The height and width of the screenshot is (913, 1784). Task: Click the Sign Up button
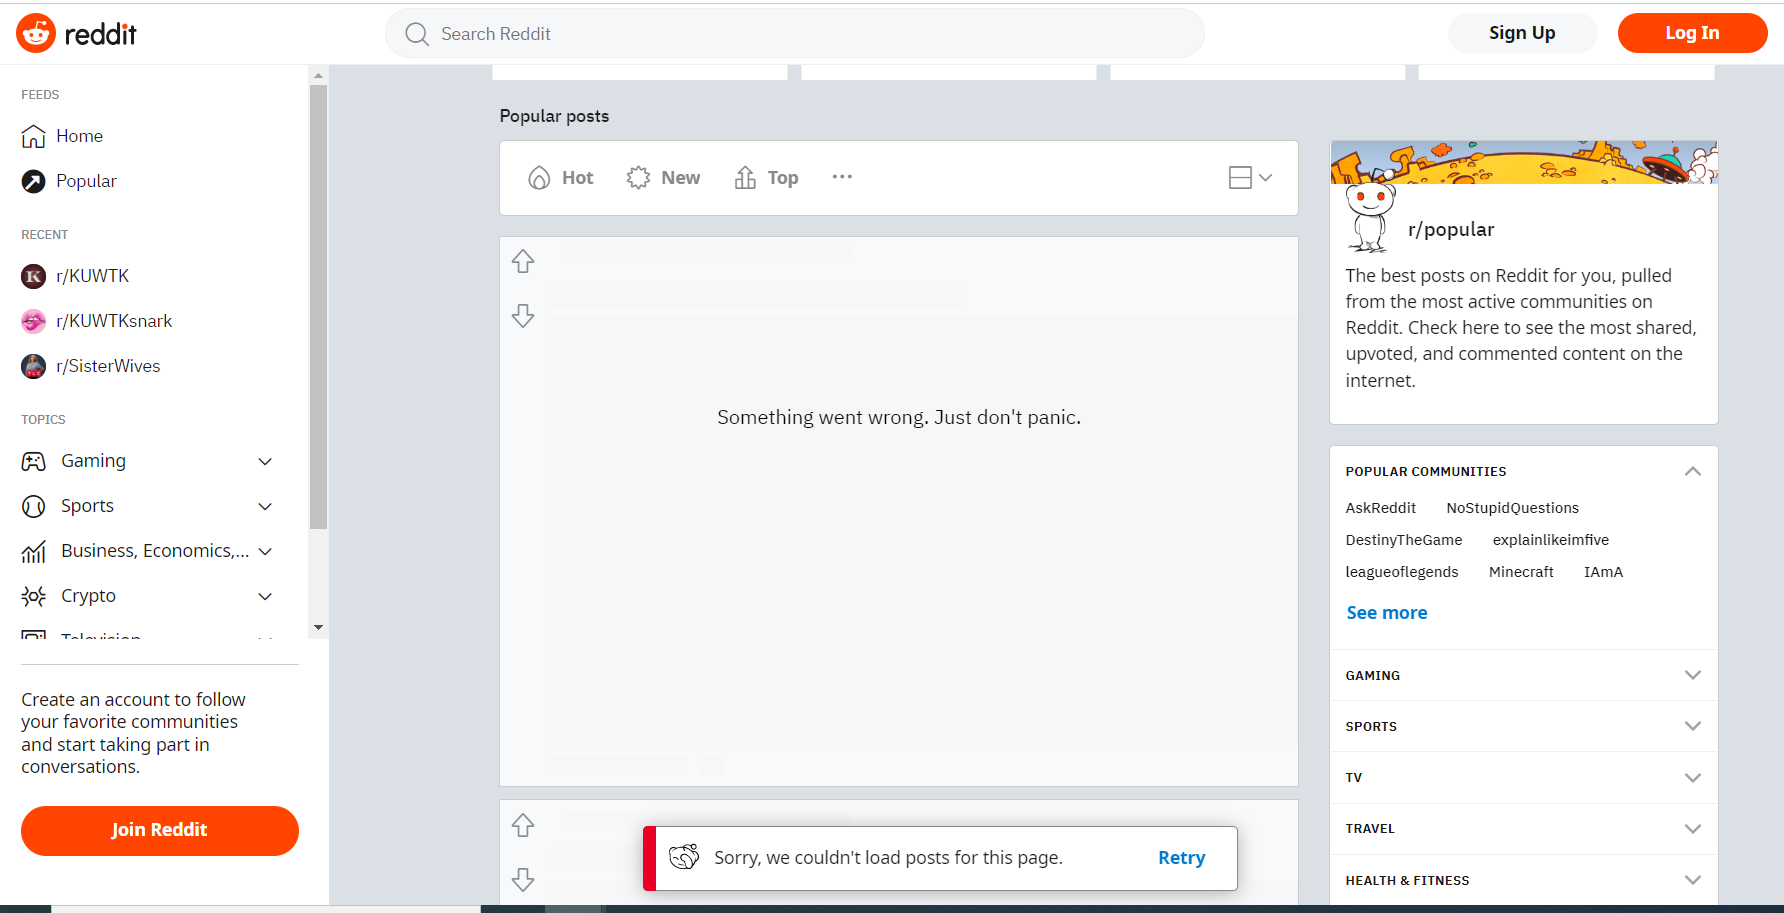[1522, 33]
